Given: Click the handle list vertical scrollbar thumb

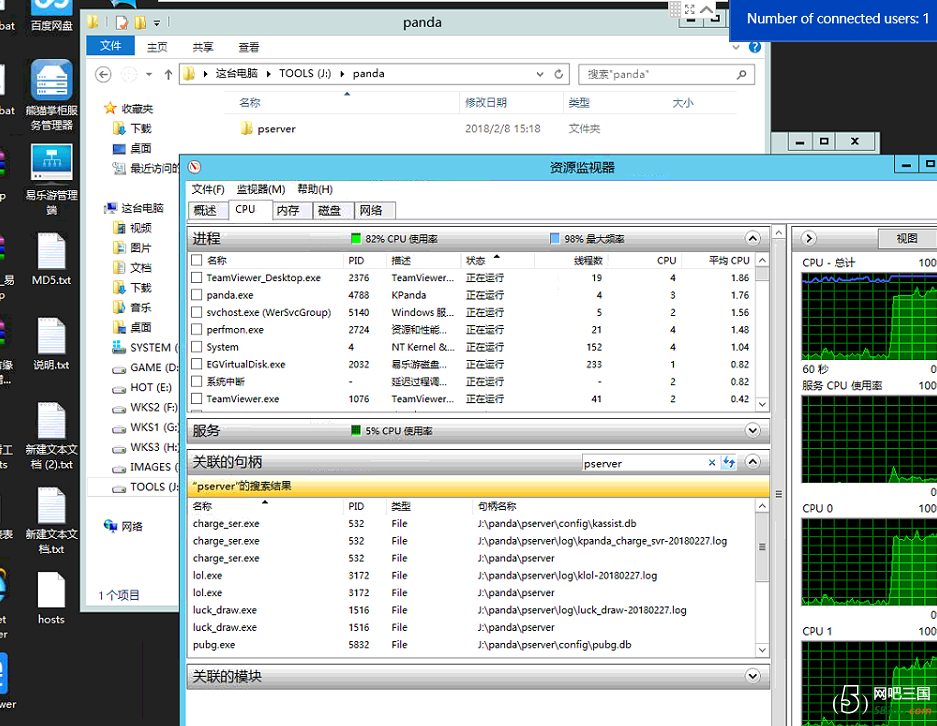Looking at the screenshot, I should [762, 547].
